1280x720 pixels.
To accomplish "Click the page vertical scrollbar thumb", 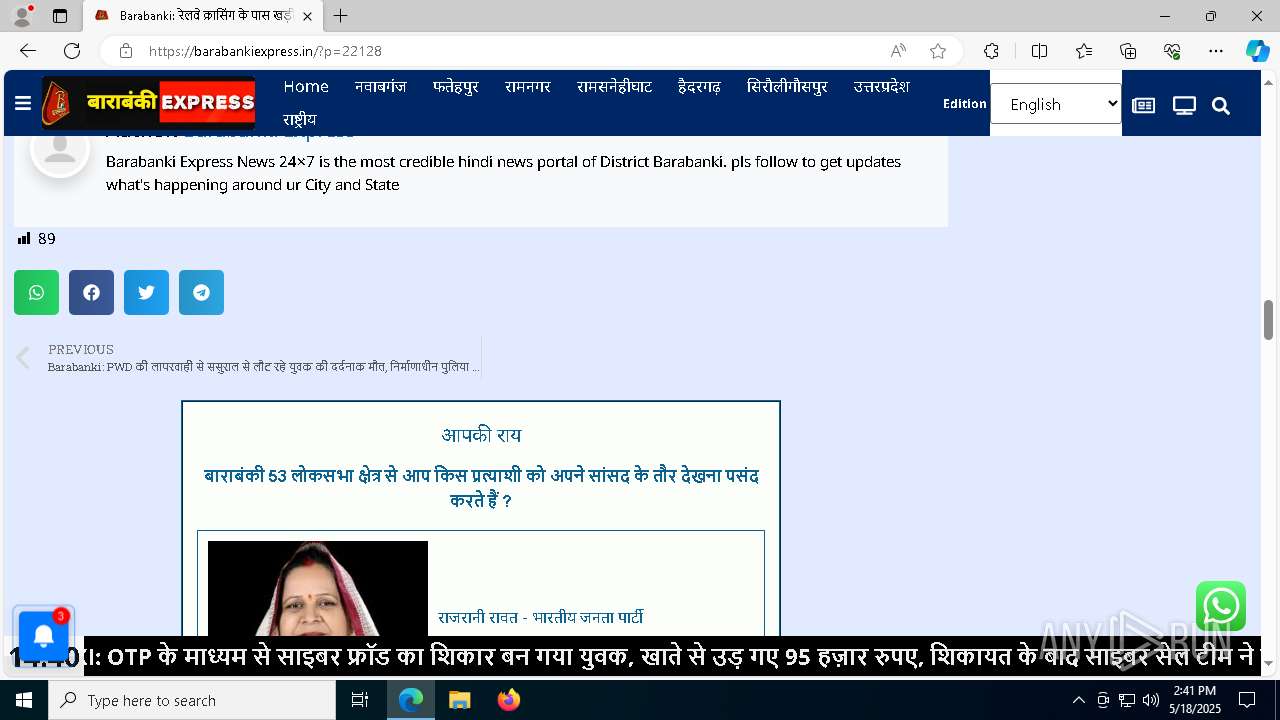I will 1268,319.
